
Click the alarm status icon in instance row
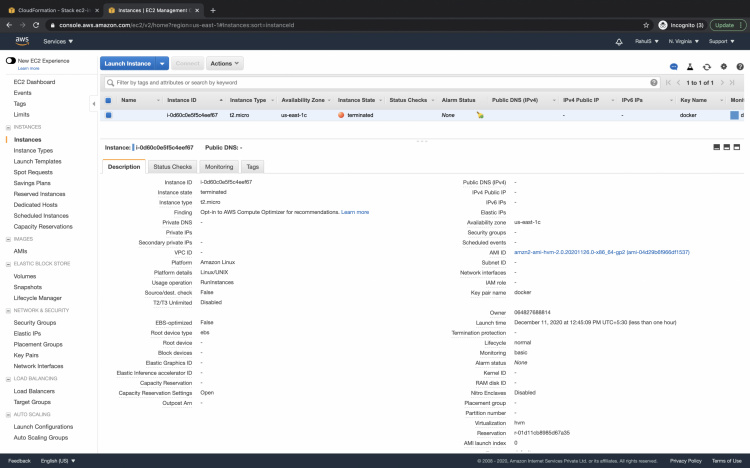481,115
